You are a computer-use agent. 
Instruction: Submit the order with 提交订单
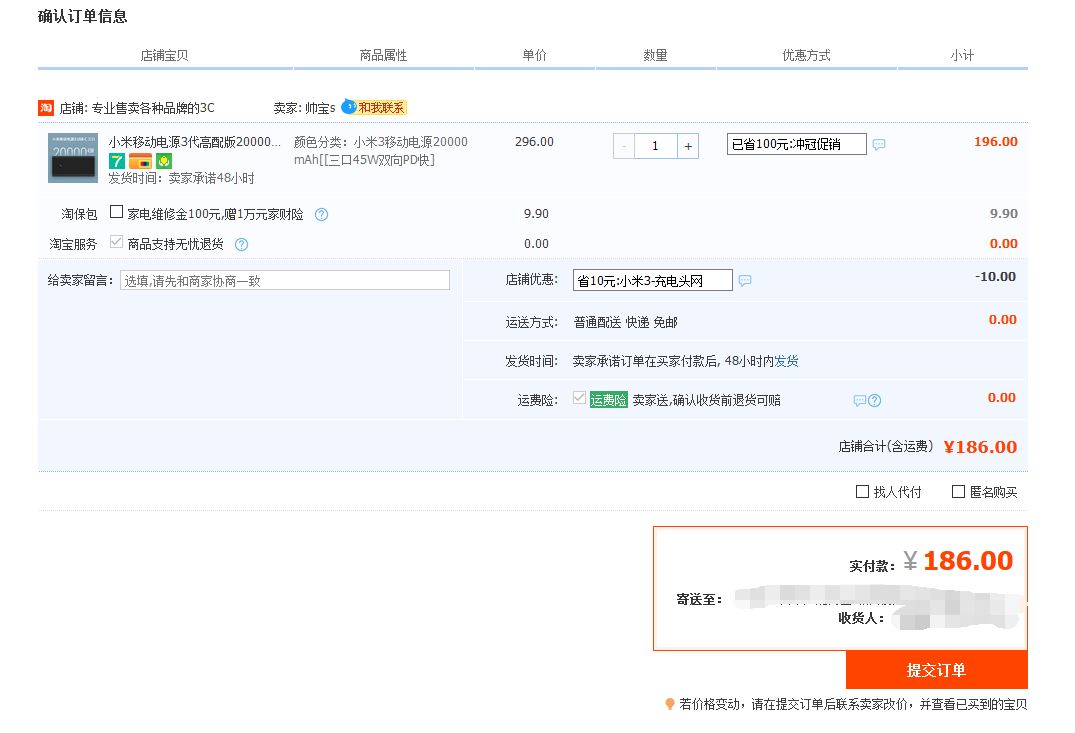pyautogui.click(x=937, y=670)
